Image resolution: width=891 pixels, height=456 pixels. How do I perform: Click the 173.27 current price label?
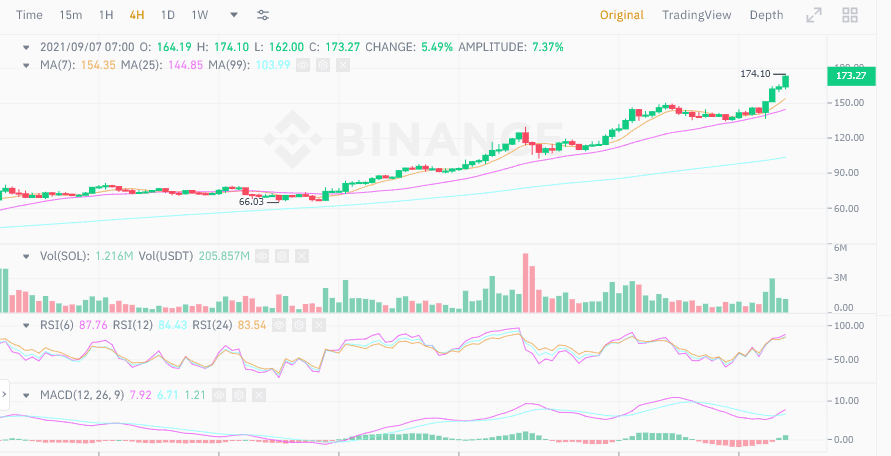click(851, 76)
